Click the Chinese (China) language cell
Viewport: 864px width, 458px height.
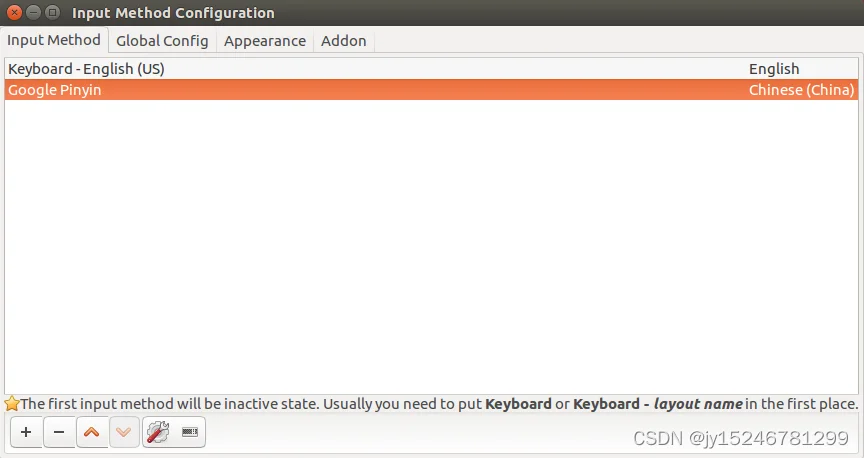click(x=801, y=90)
